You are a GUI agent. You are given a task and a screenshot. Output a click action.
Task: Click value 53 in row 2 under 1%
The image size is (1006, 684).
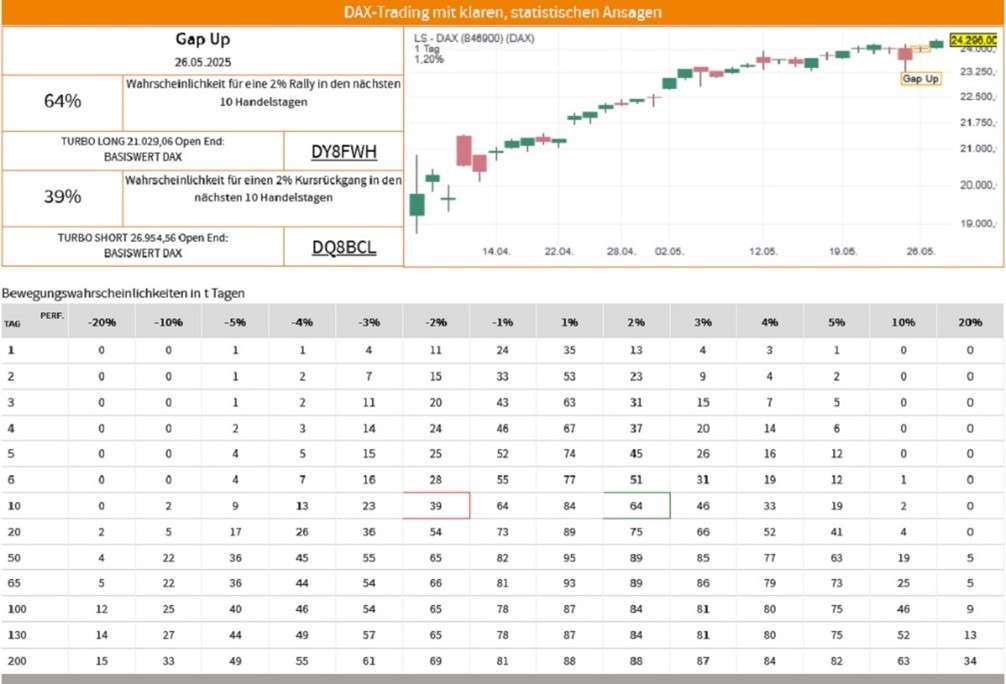569,376
